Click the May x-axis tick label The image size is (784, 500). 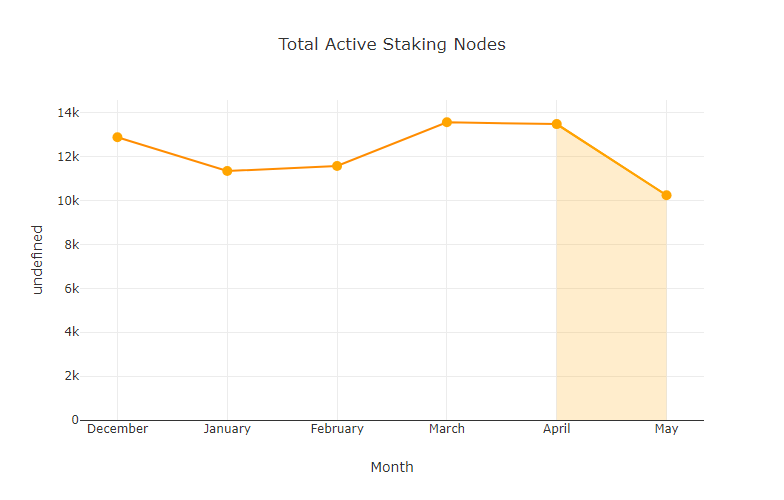click(666, 429)
